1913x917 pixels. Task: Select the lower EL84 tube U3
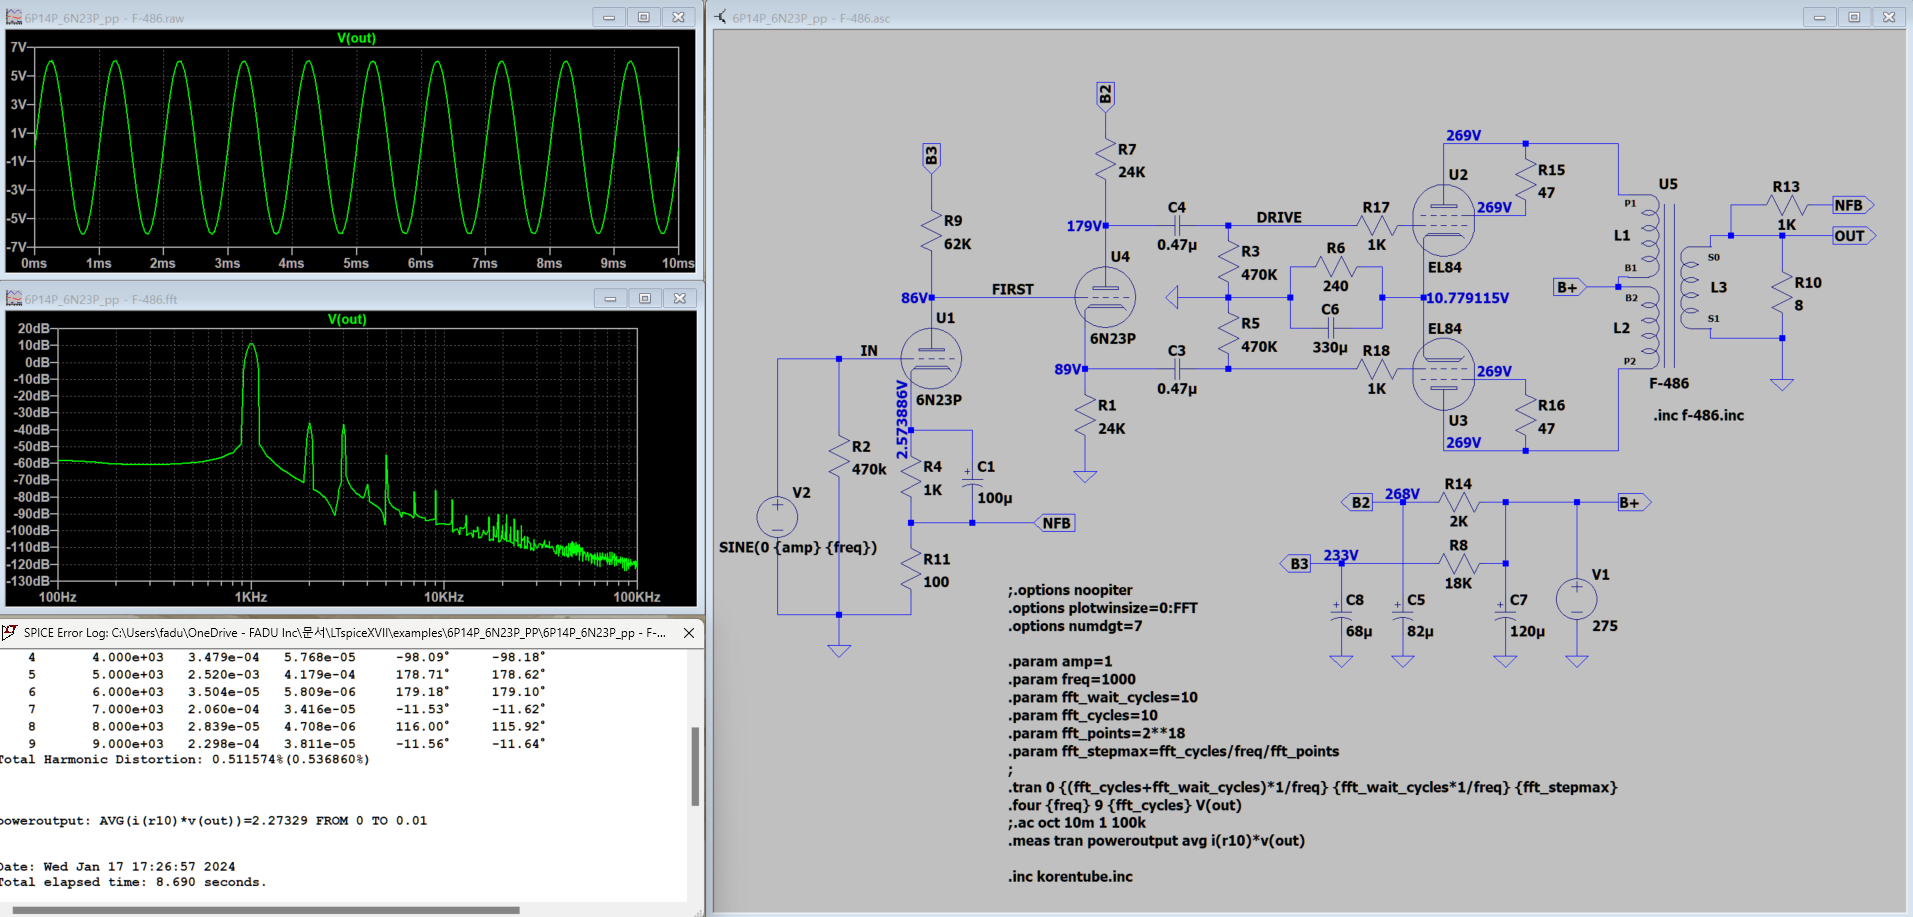[1443, 375]
